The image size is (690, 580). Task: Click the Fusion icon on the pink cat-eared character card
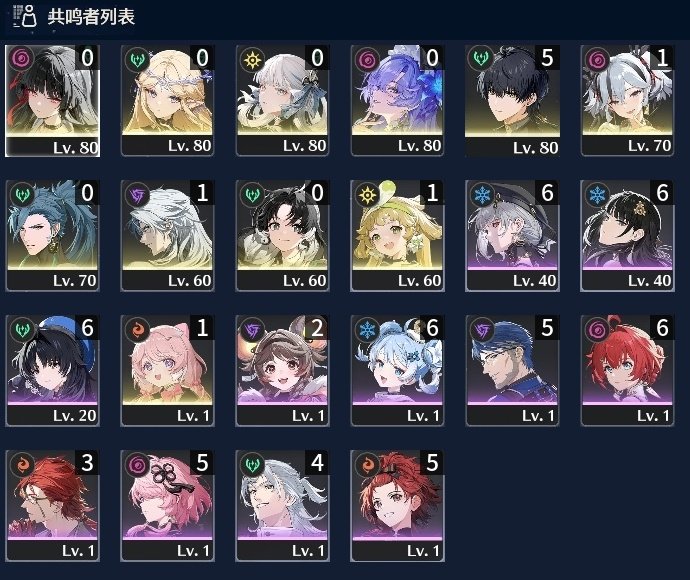[x=137, y=330]
